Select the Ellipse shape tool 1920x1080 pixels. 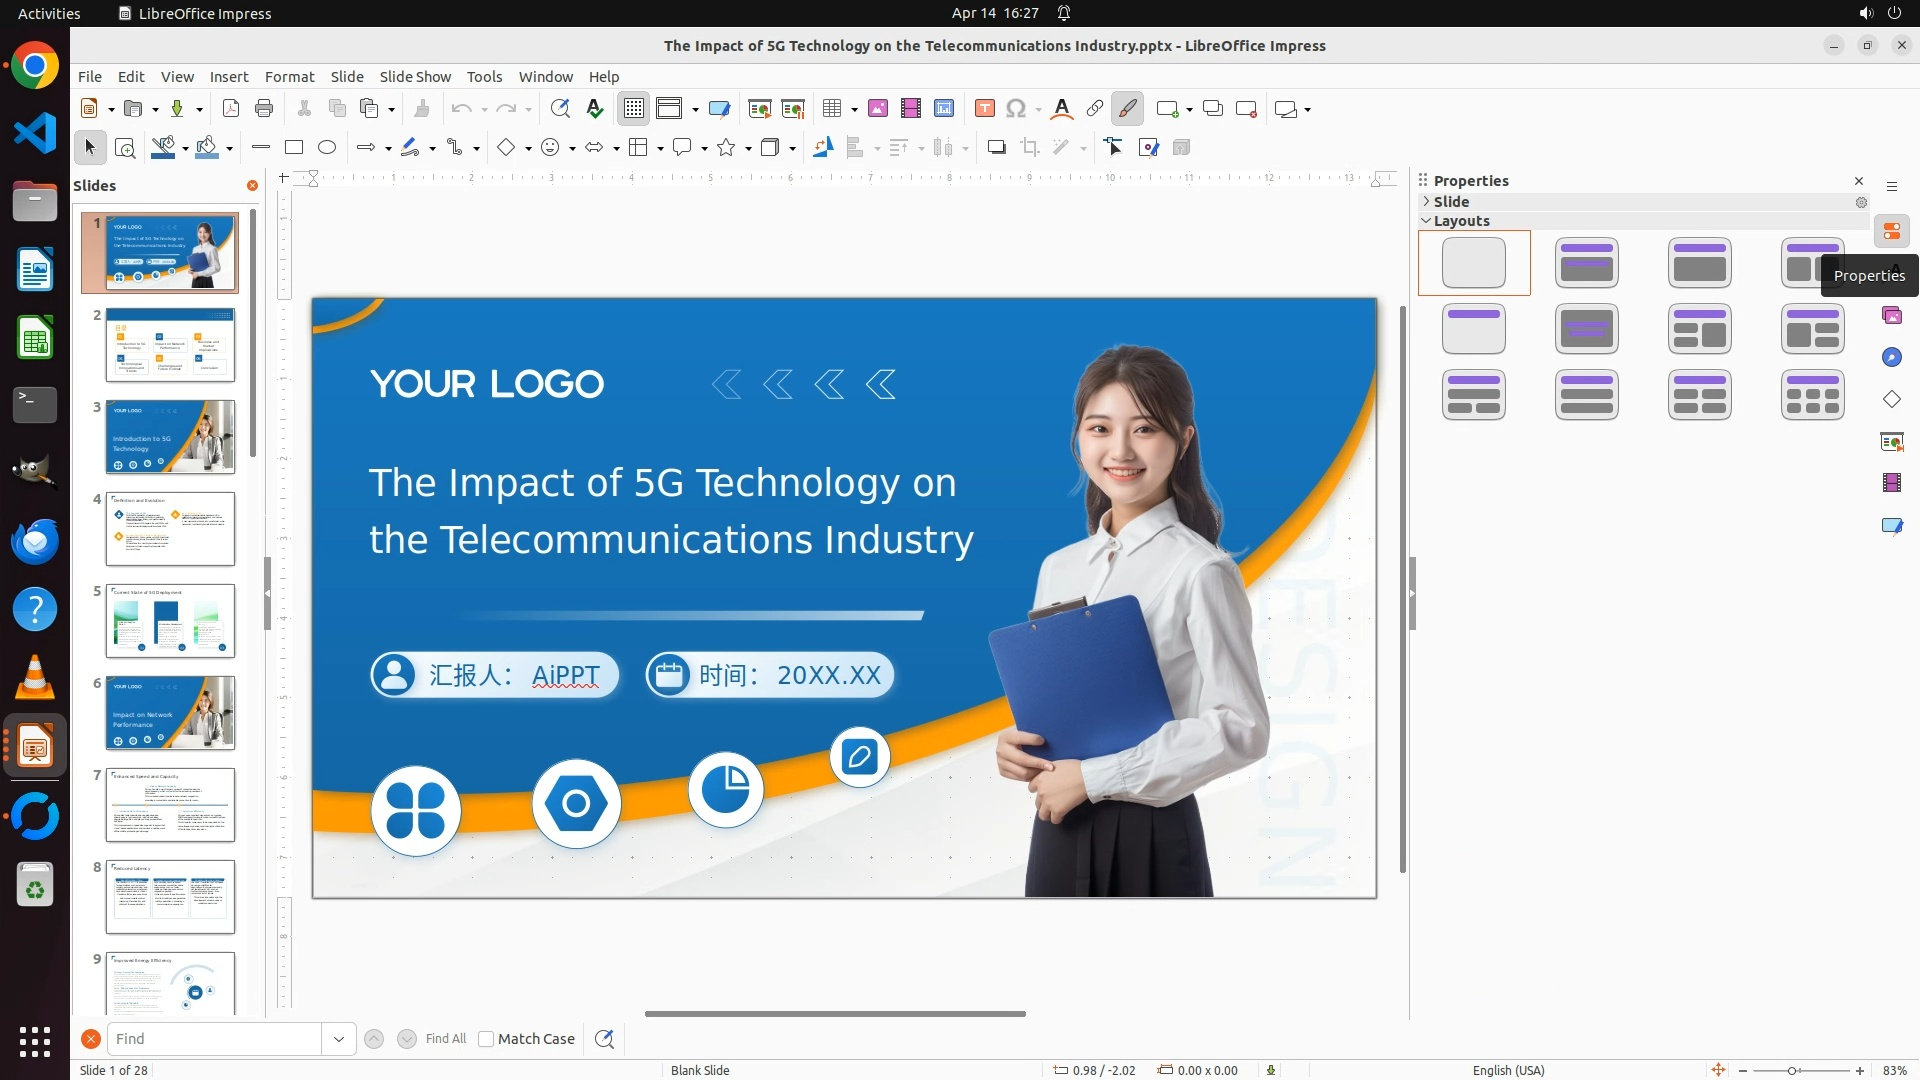click(x=327, y=148)
